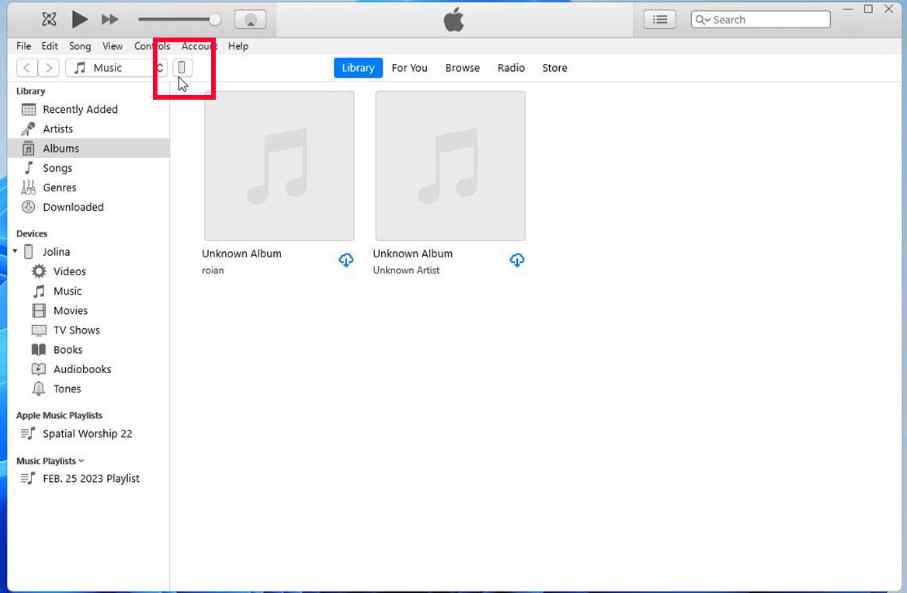
Task: Open the Store tab
Action: tap(554, 68)
